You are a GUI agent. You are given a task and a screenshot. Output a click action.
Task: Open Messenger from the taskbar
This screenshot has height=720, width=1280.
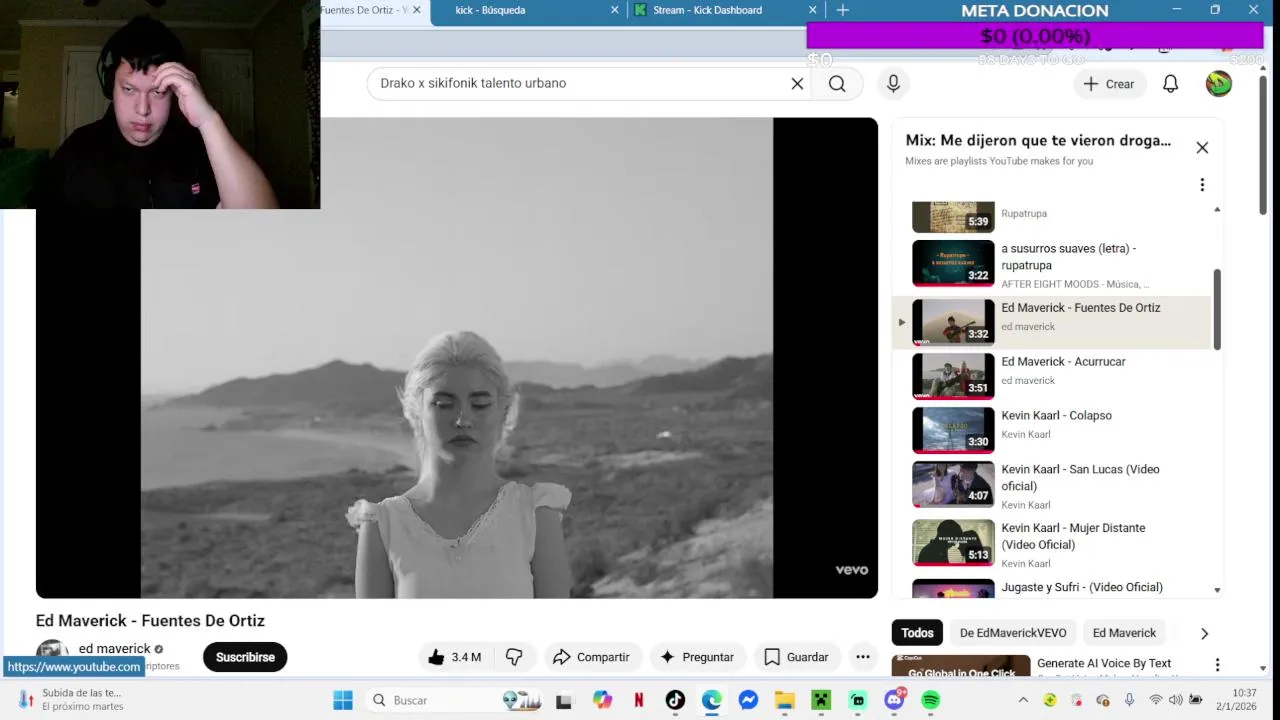click(x=748, y=700)
